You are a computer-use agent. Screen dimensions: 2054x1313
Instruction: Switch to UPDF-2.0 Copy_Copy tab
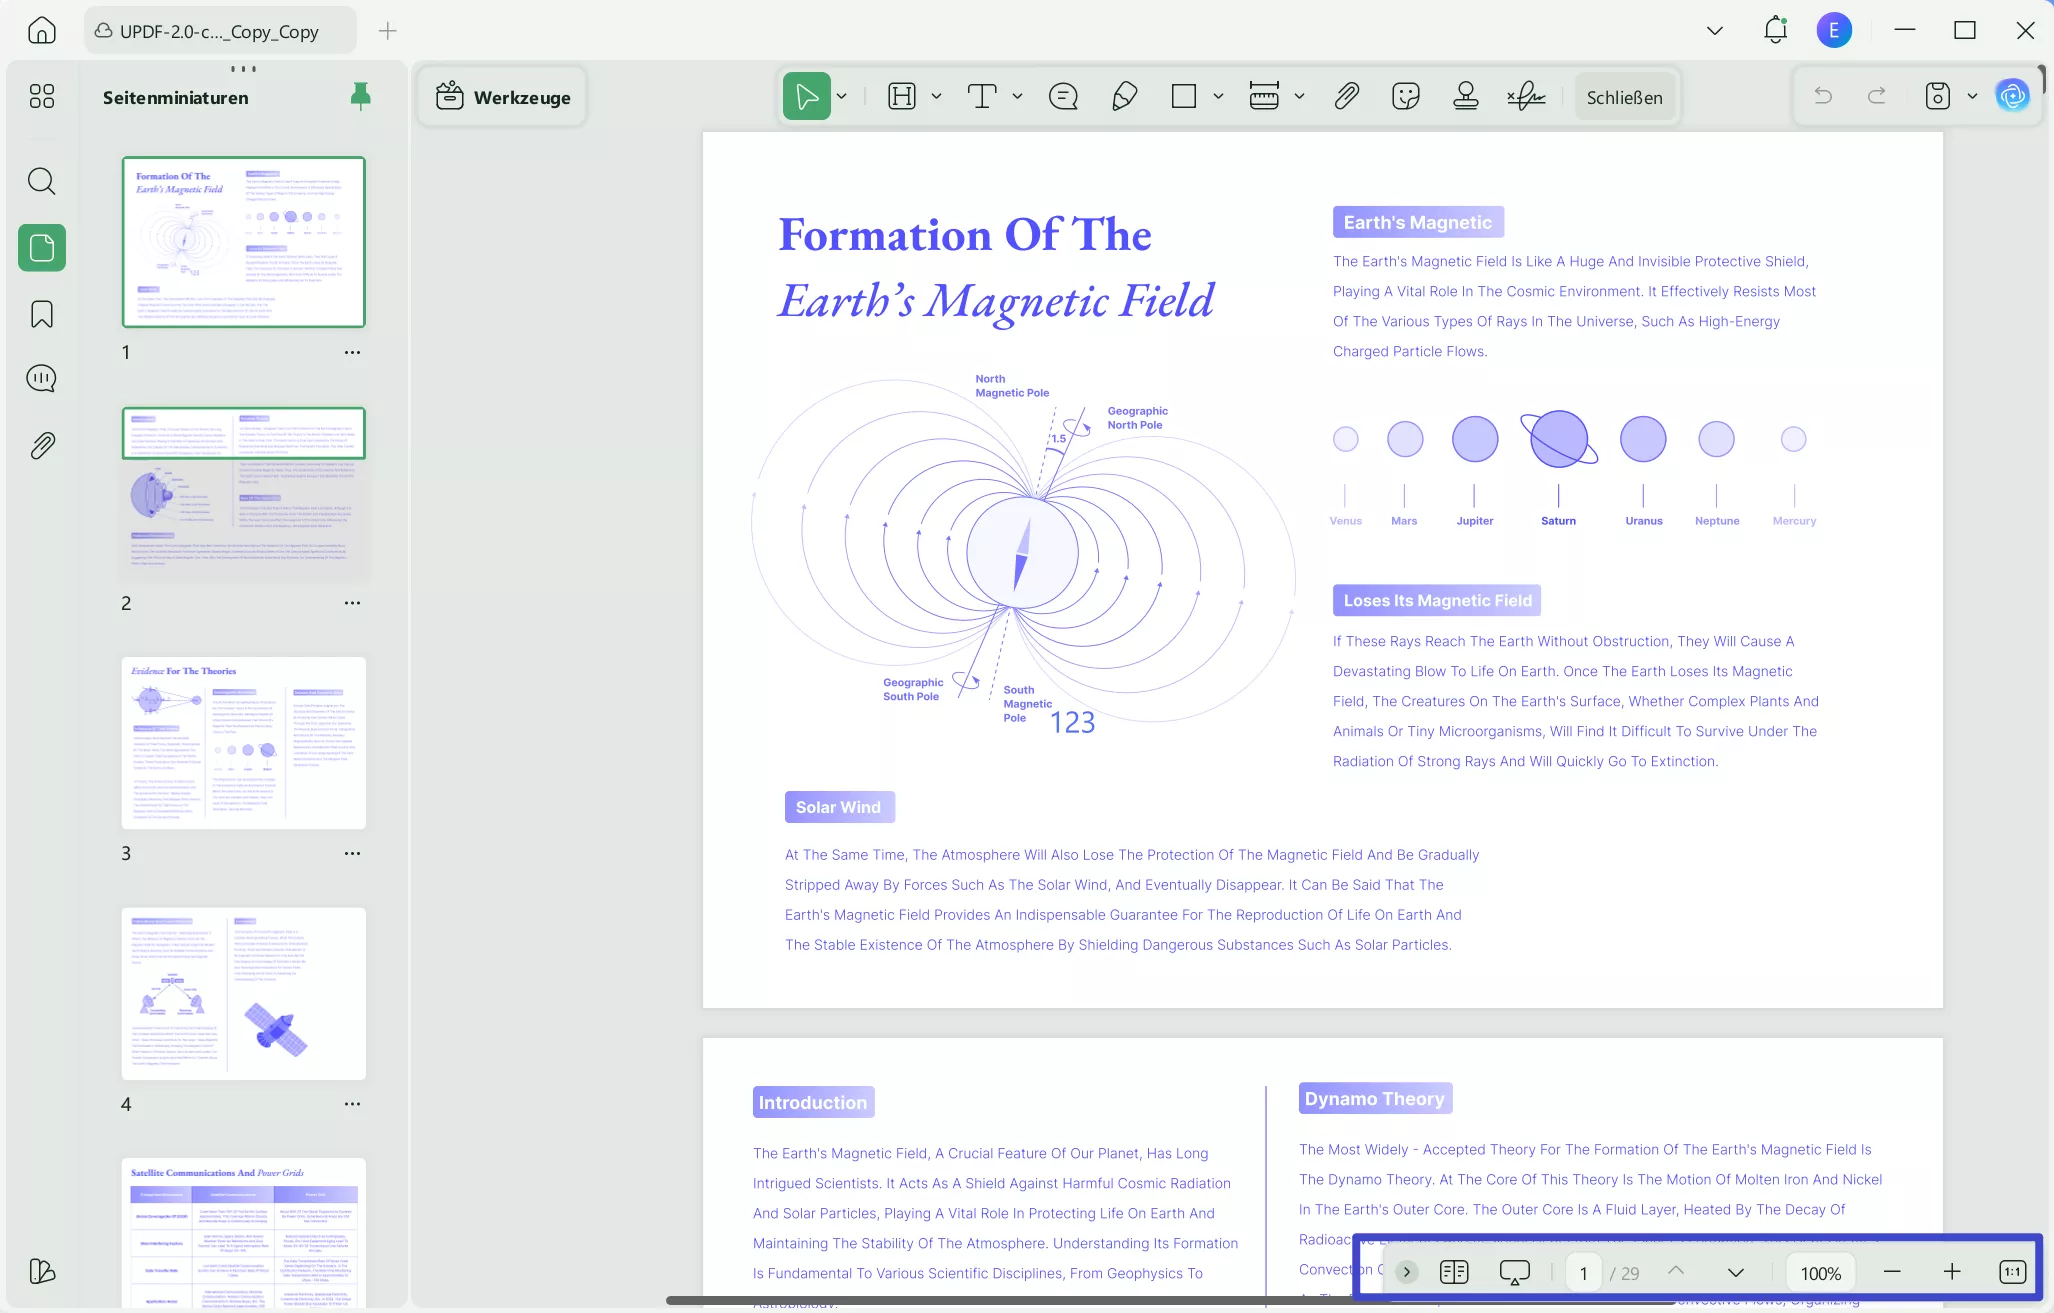pyautogui.click(x=220, y=31)
